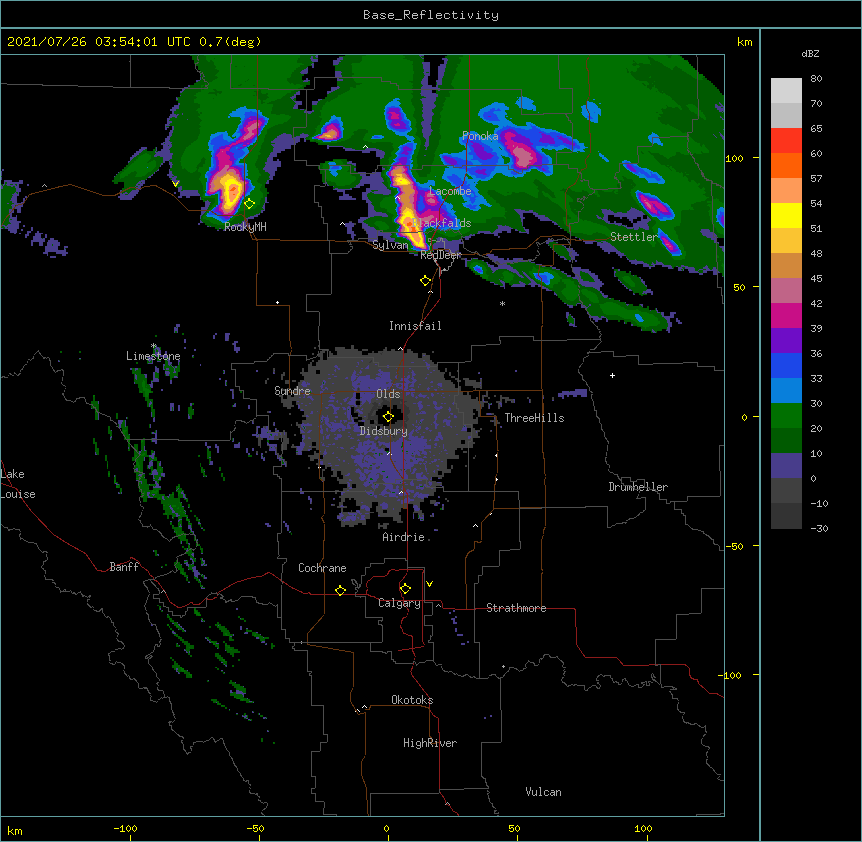Click the yellow diamond marker above Calgary label
This screenshot has width=862, height=842.
[405, 589]
